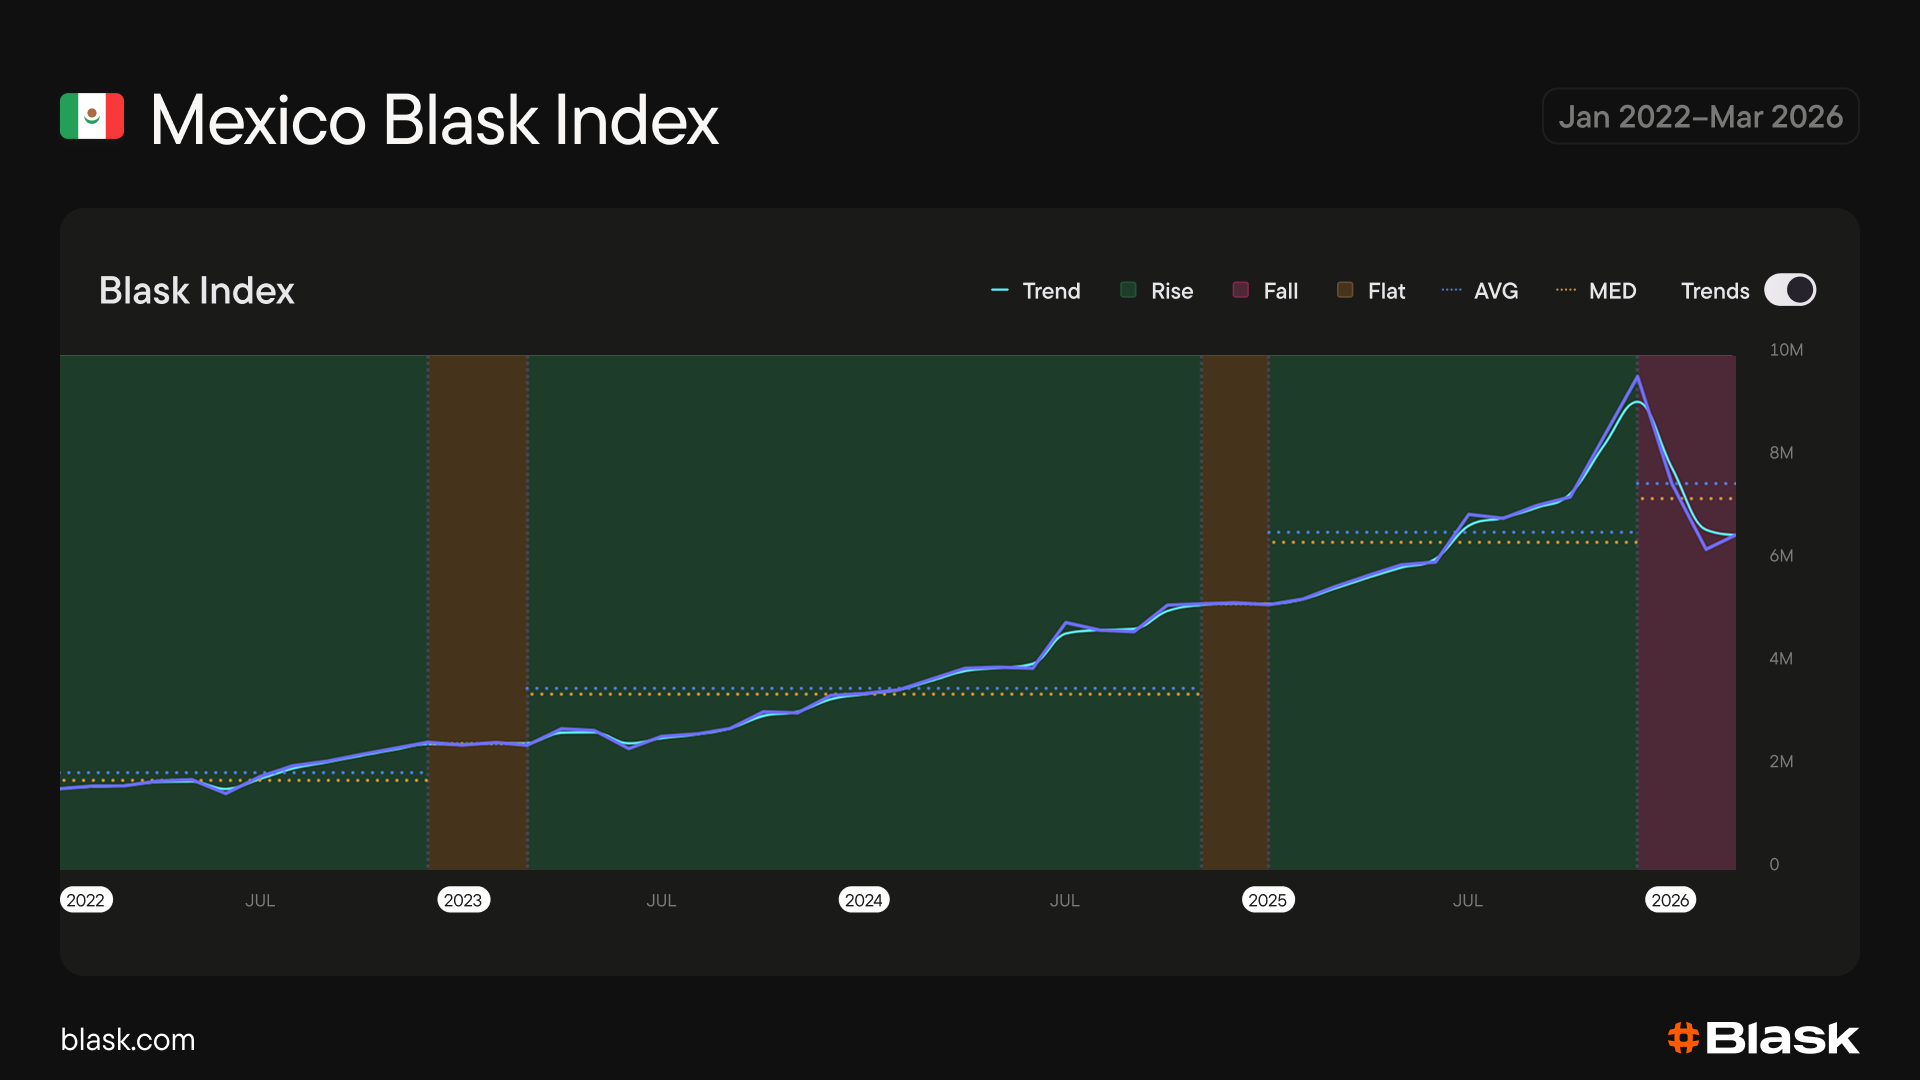
Task: Click the Mexico Blask Index title
Action: coord(434,120)
